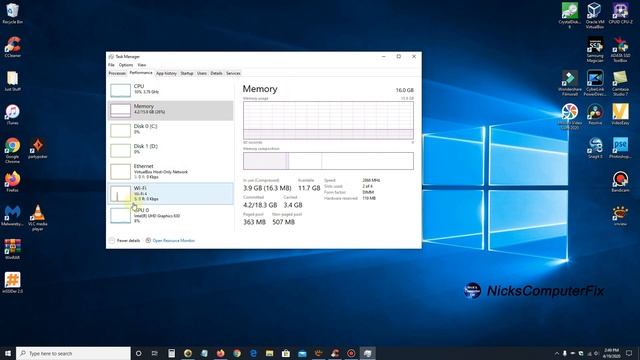This screenshot has height=360, width=640.
Task: Open Cortana from the taskbar
Action: 138,353
